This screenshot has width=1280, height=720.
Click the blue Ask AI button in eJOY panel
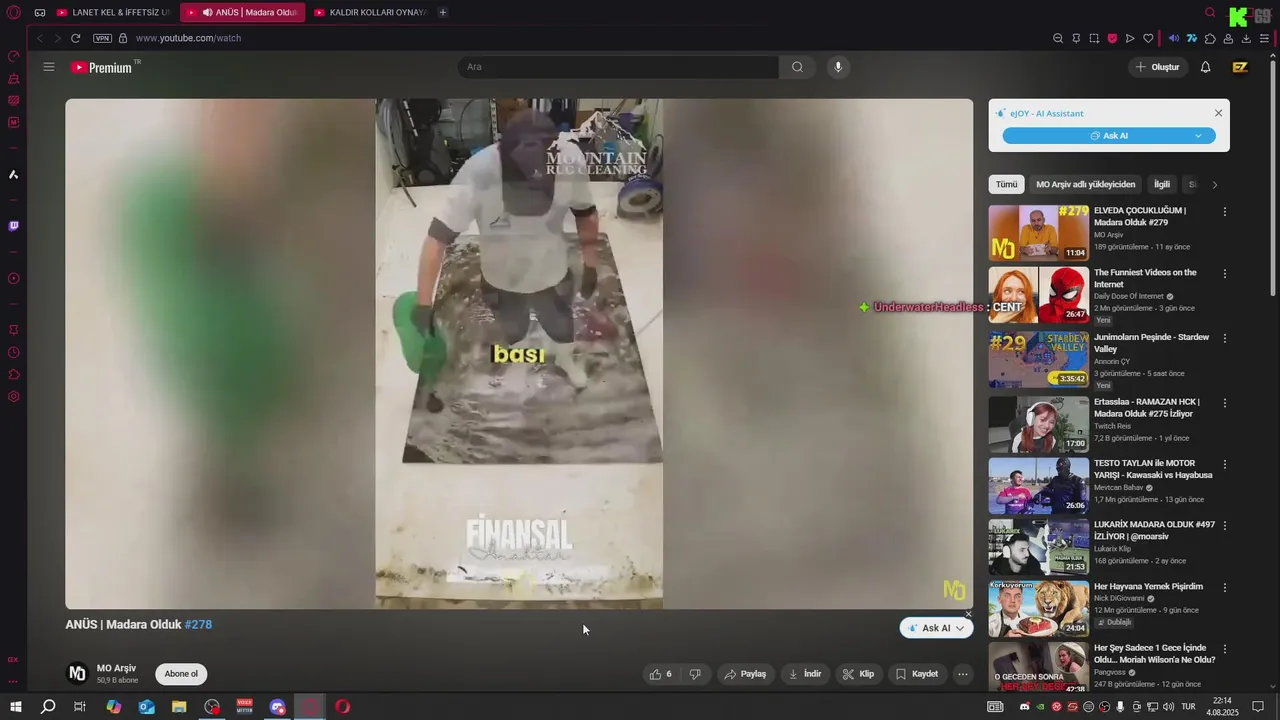coord(1109,136)
